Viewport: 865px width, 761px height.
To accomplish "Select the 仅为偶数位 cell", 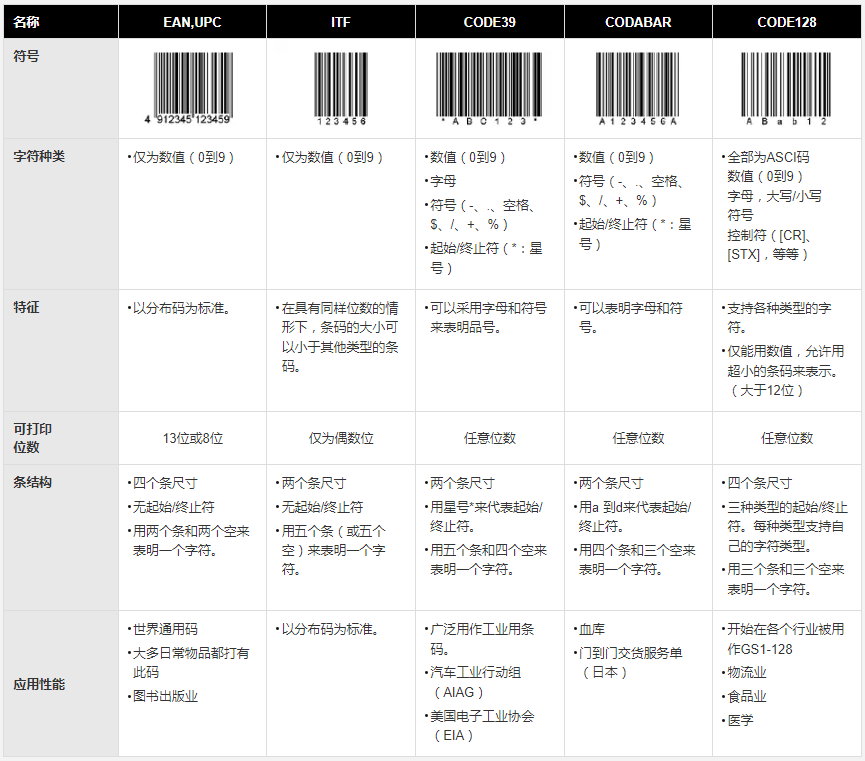I will point(341,438).
